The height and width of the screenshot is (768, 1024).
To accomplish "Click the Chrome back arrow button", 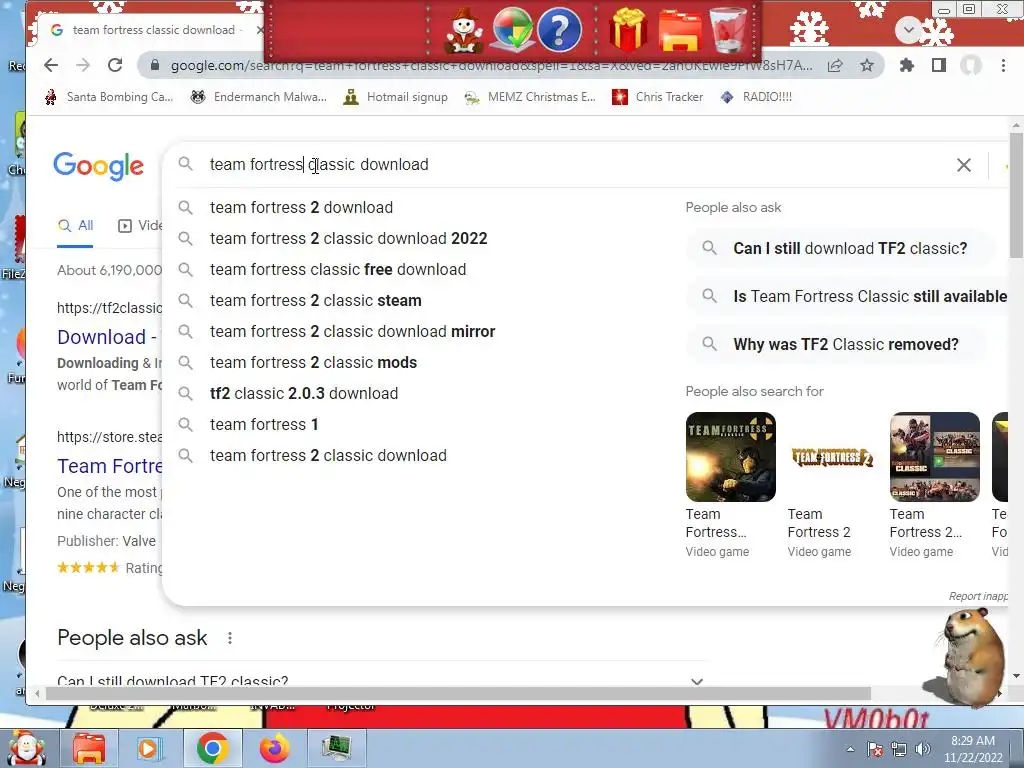I will pos(51,65).
